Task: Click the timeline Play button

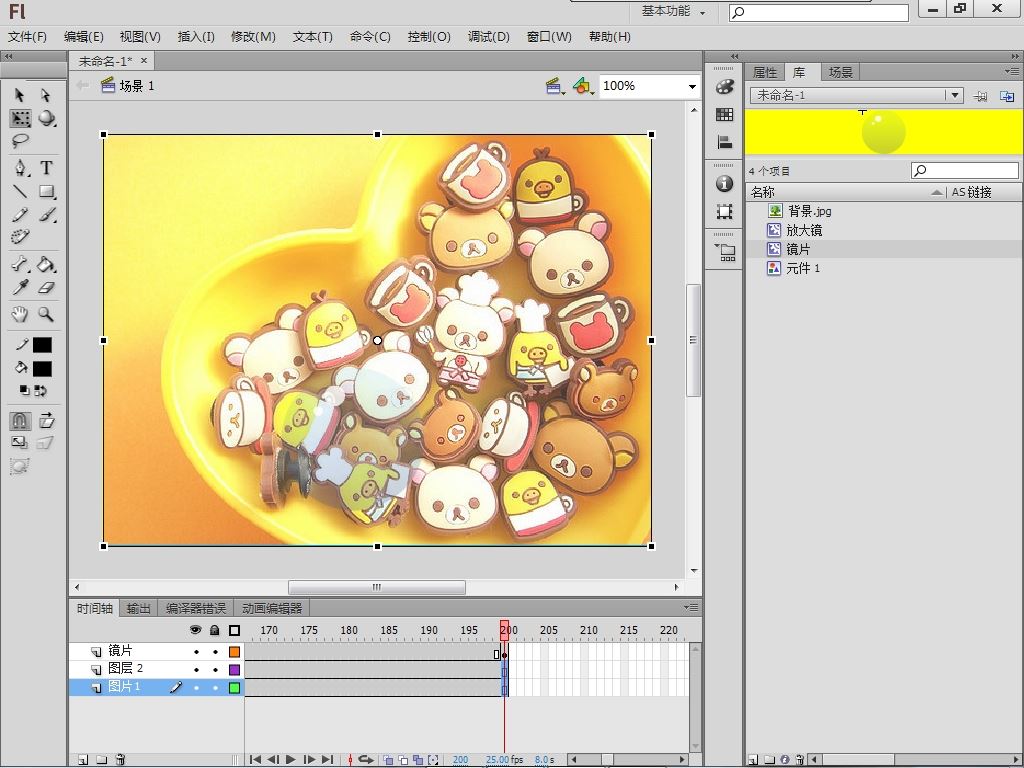Action: pyautogui.click(x=291, y=759)
